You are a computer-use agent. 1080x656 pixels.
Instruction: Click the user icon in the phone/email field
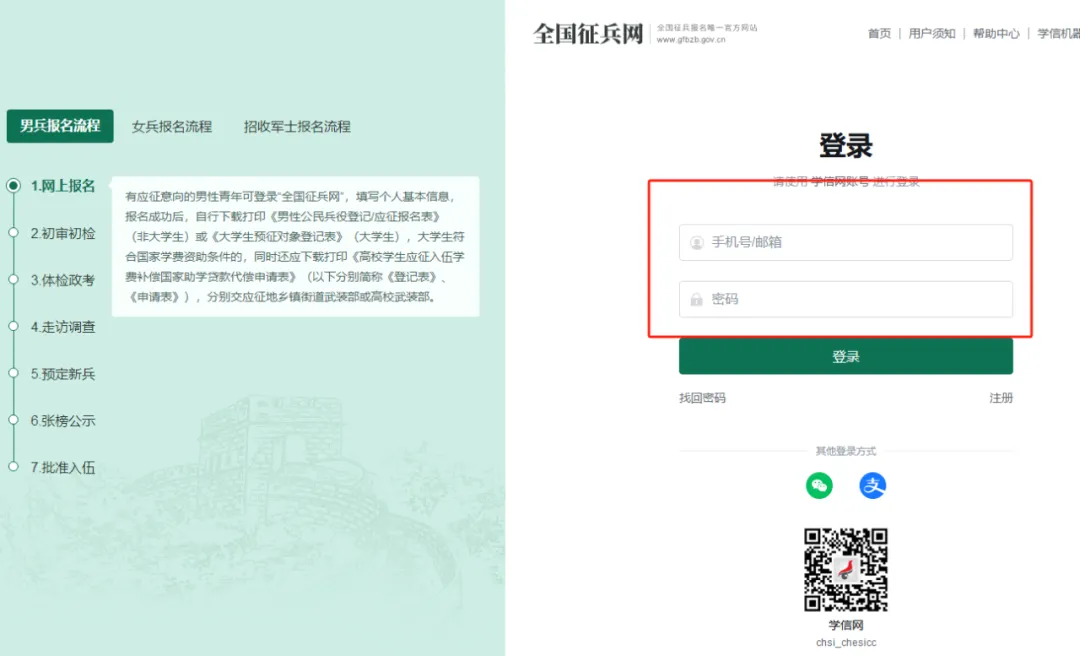tap(696, 243)
